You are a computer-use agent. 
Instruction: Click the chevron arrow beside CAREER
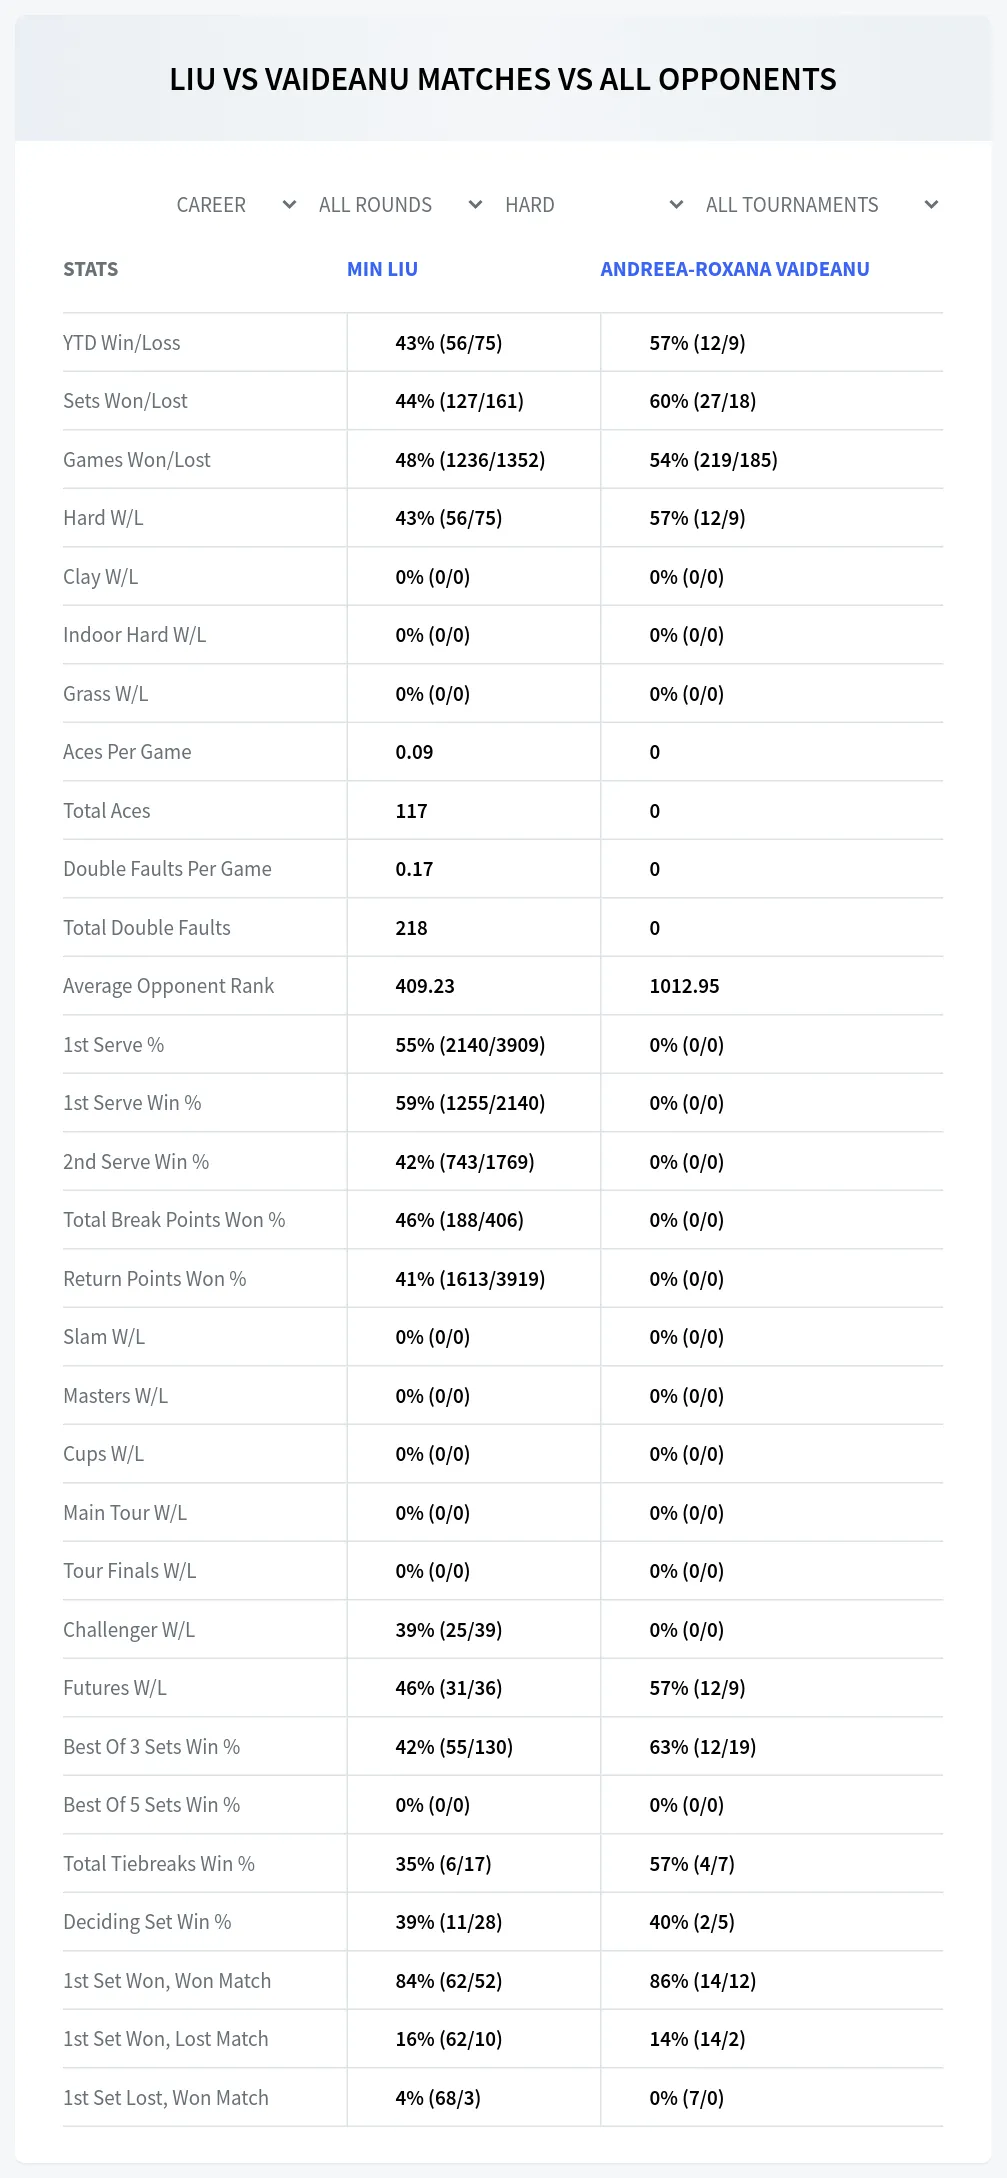coord(289,205)
